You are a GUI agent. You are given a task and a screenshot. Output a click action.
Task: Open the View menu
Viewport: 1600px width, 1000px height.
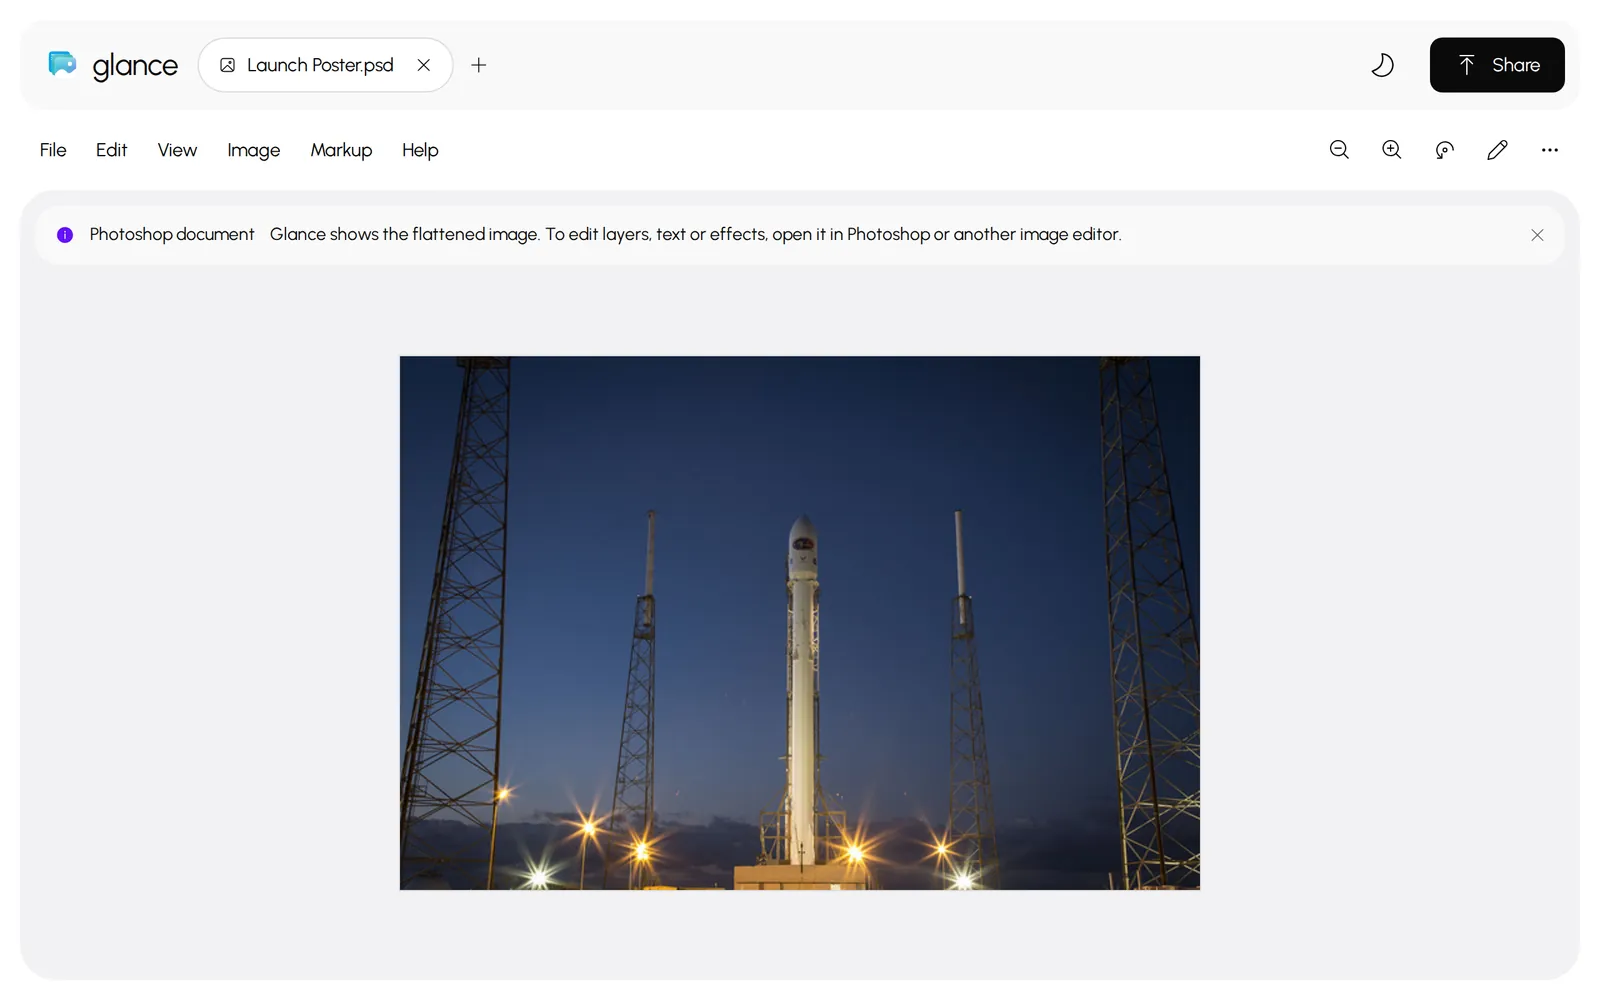click(x=177, y=150)
